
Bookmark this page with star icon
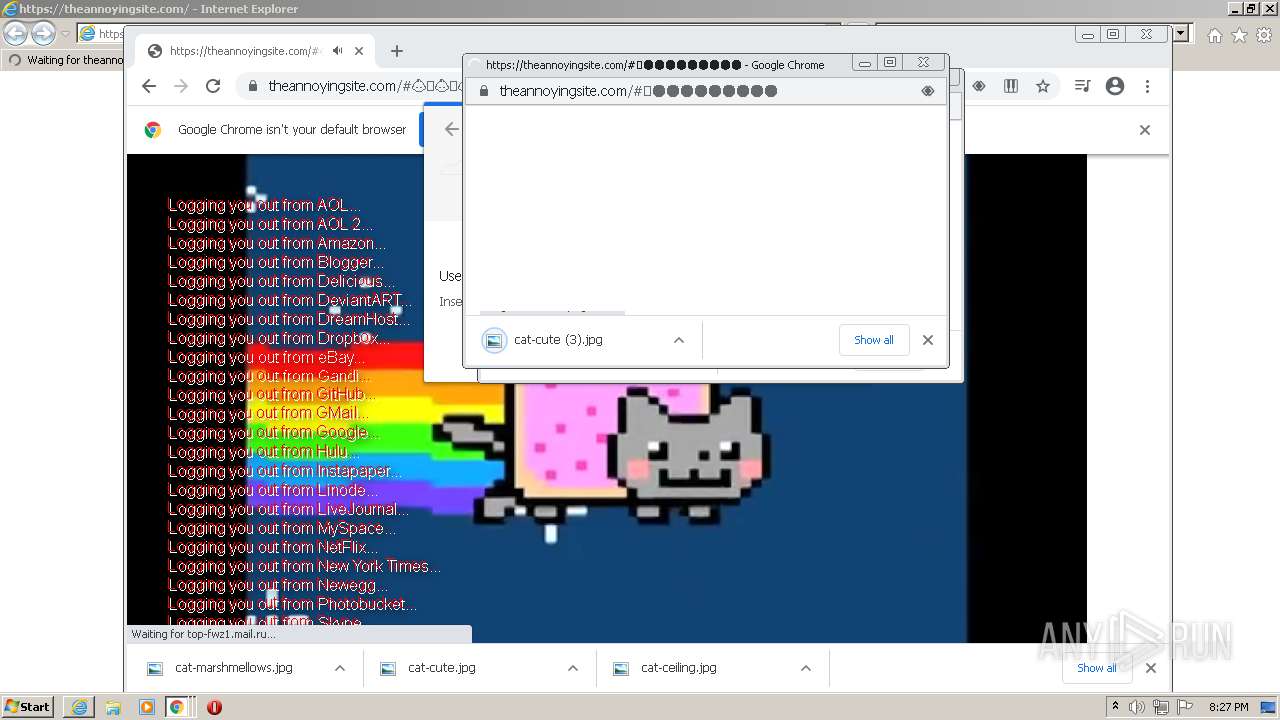1043,86
